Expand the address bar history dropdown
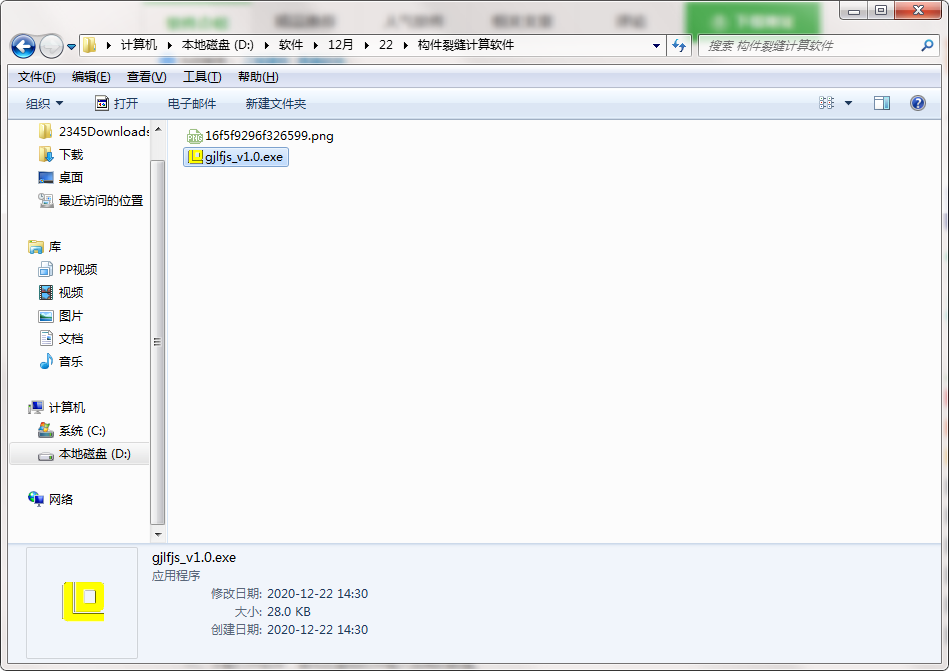This screenshot has height=671, width=949. 656,45
